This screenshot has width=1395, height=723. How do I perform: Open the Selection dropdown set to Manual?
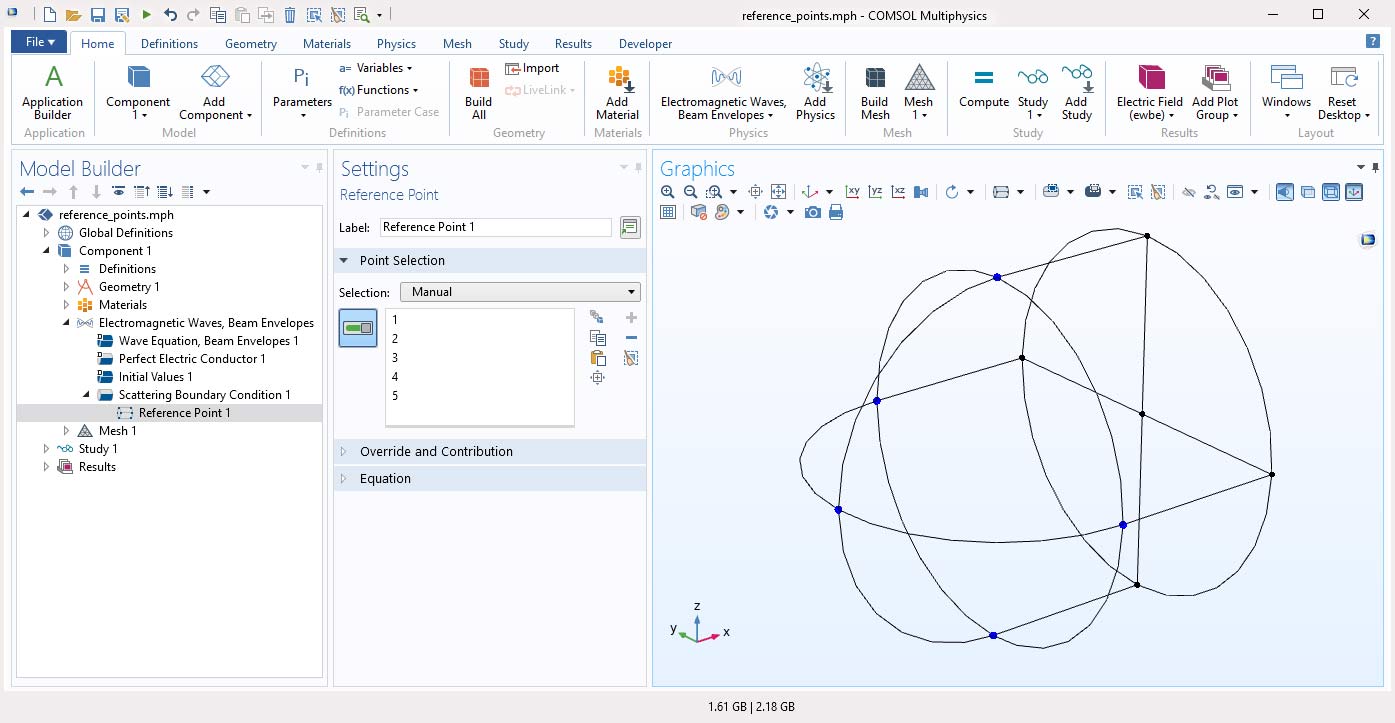pyautogui.click(x=519, y=292)
